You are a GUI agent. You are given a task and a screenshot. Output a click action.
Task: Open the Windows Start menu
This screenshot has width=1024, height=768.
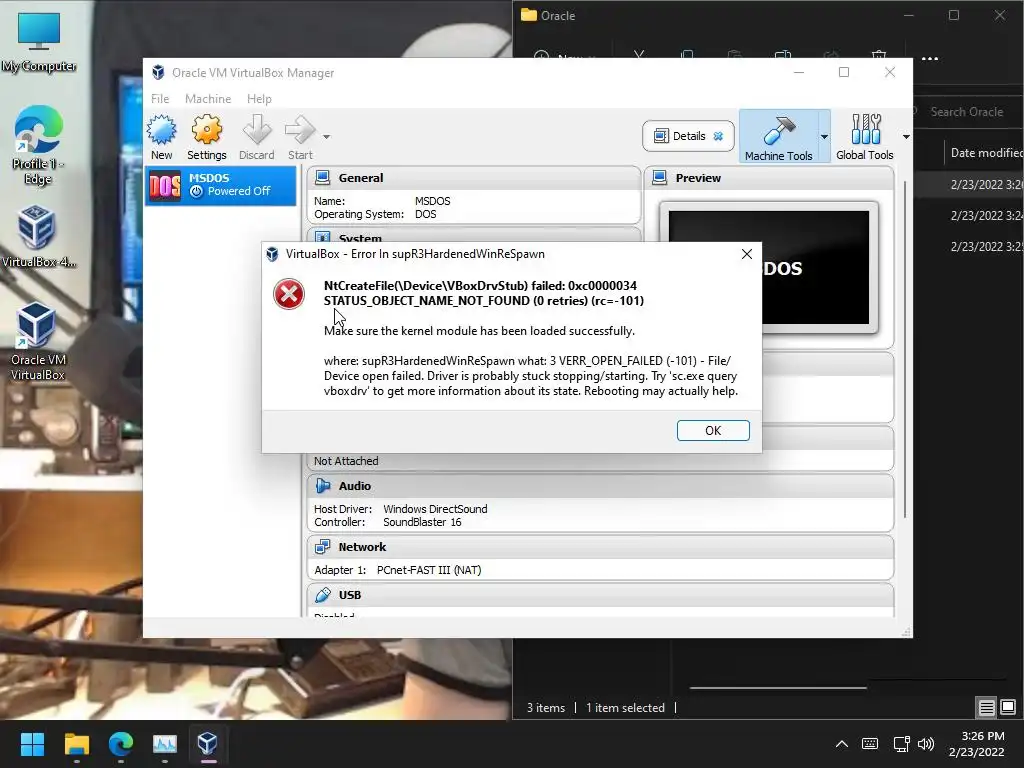click(x=32, y=744)
